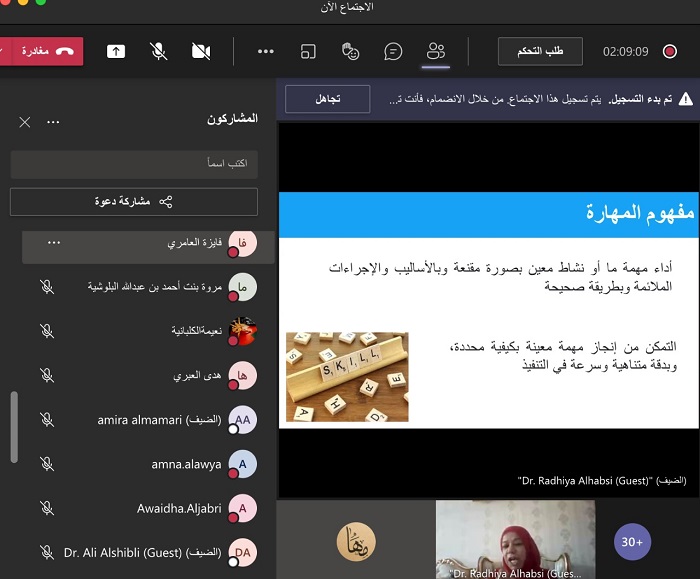Viewport: 700px width, 579px height.
Task: Toggle the participants panel icon
Action: 436,51
